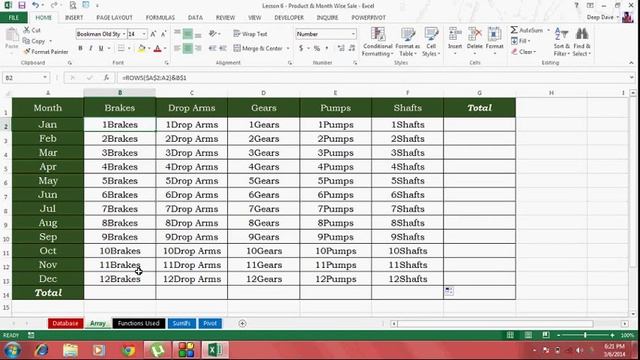Click the Save icon in quick access toolbar
The image size is (640, 360).
(x=22, y=5)
